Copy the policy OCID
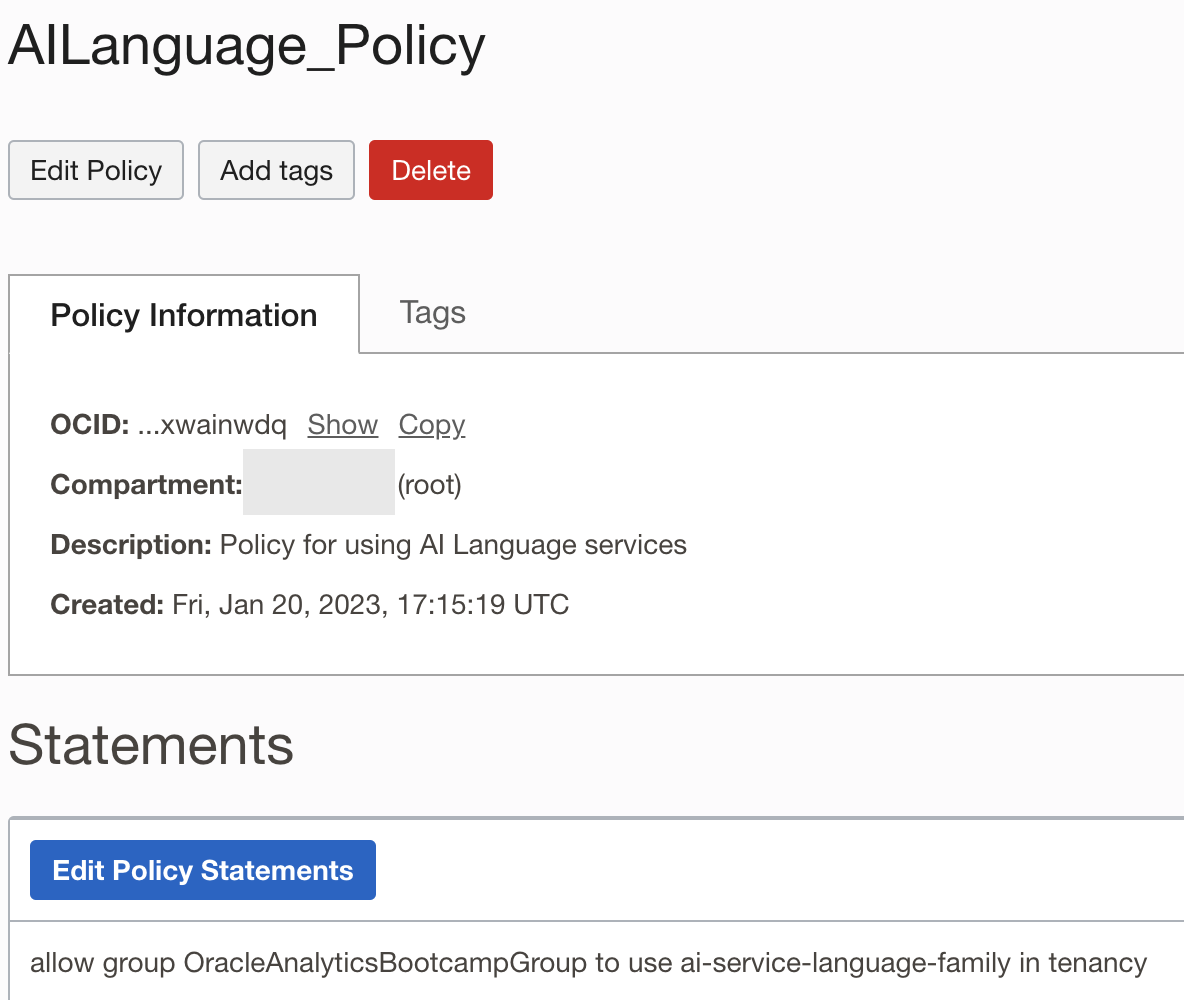 (x=431, y=424)
